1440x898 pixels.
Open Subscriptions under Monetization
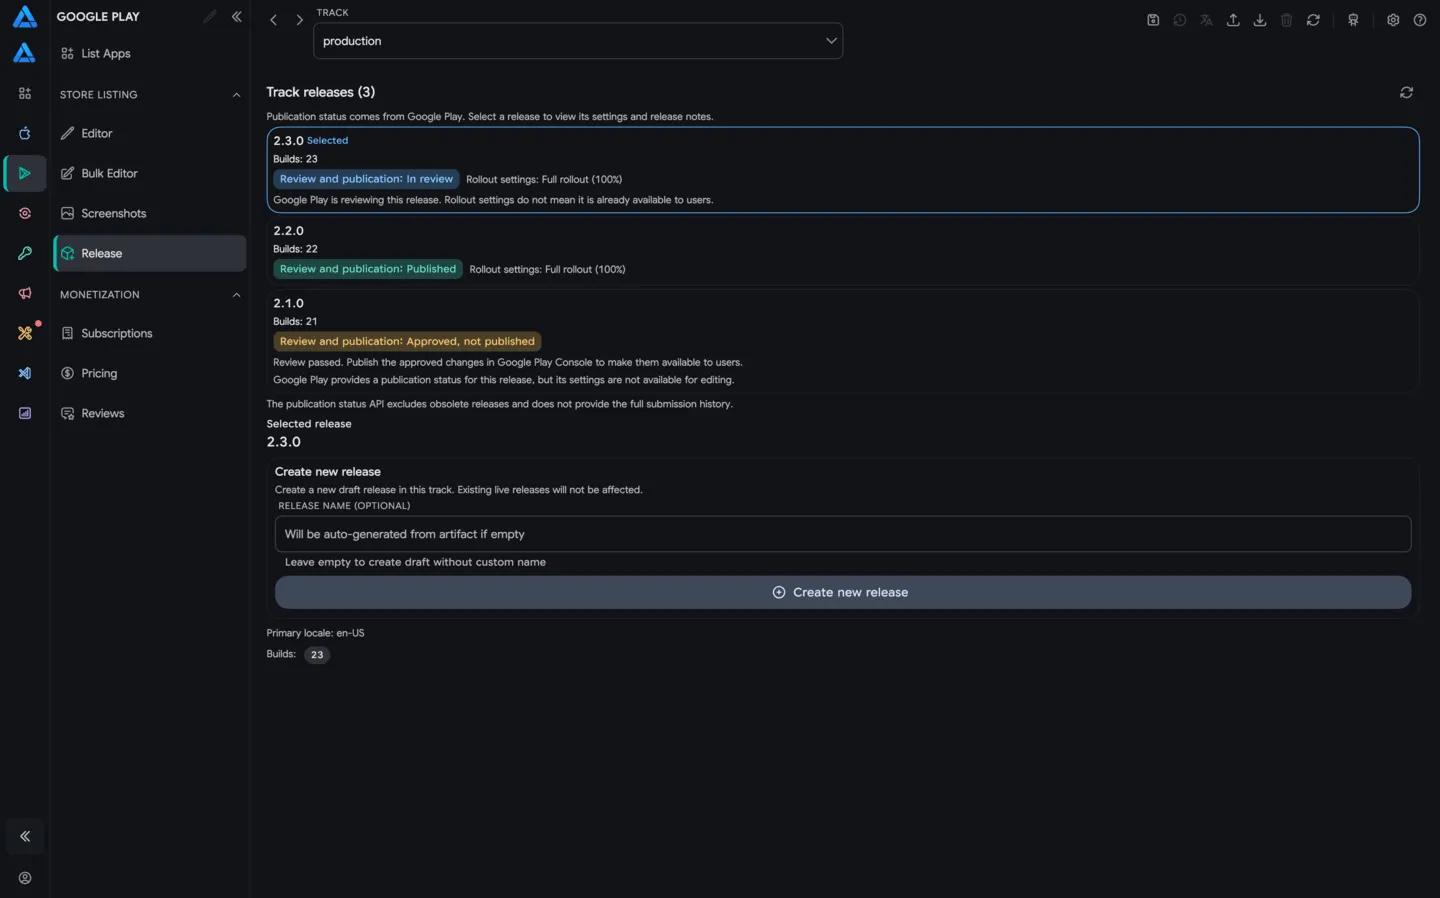coord(150,333)
